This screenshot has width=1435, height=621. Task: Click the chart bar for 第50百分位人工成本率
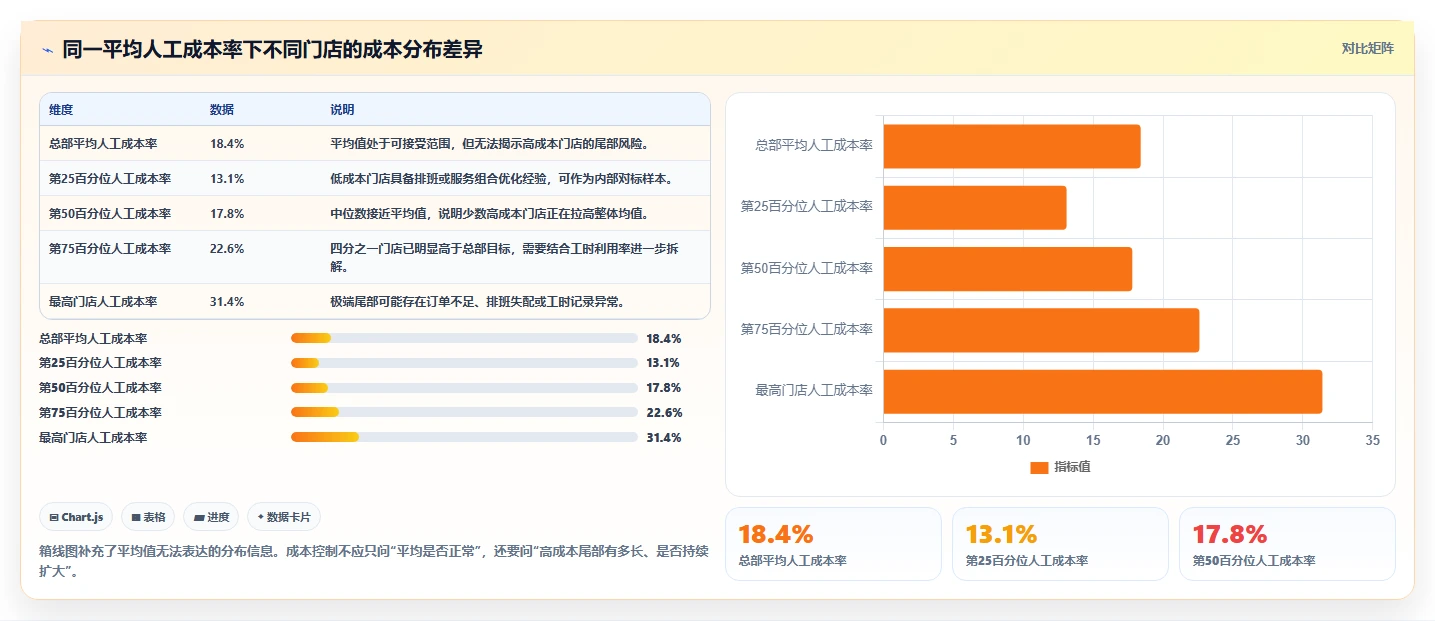(x=1007, y=269)
